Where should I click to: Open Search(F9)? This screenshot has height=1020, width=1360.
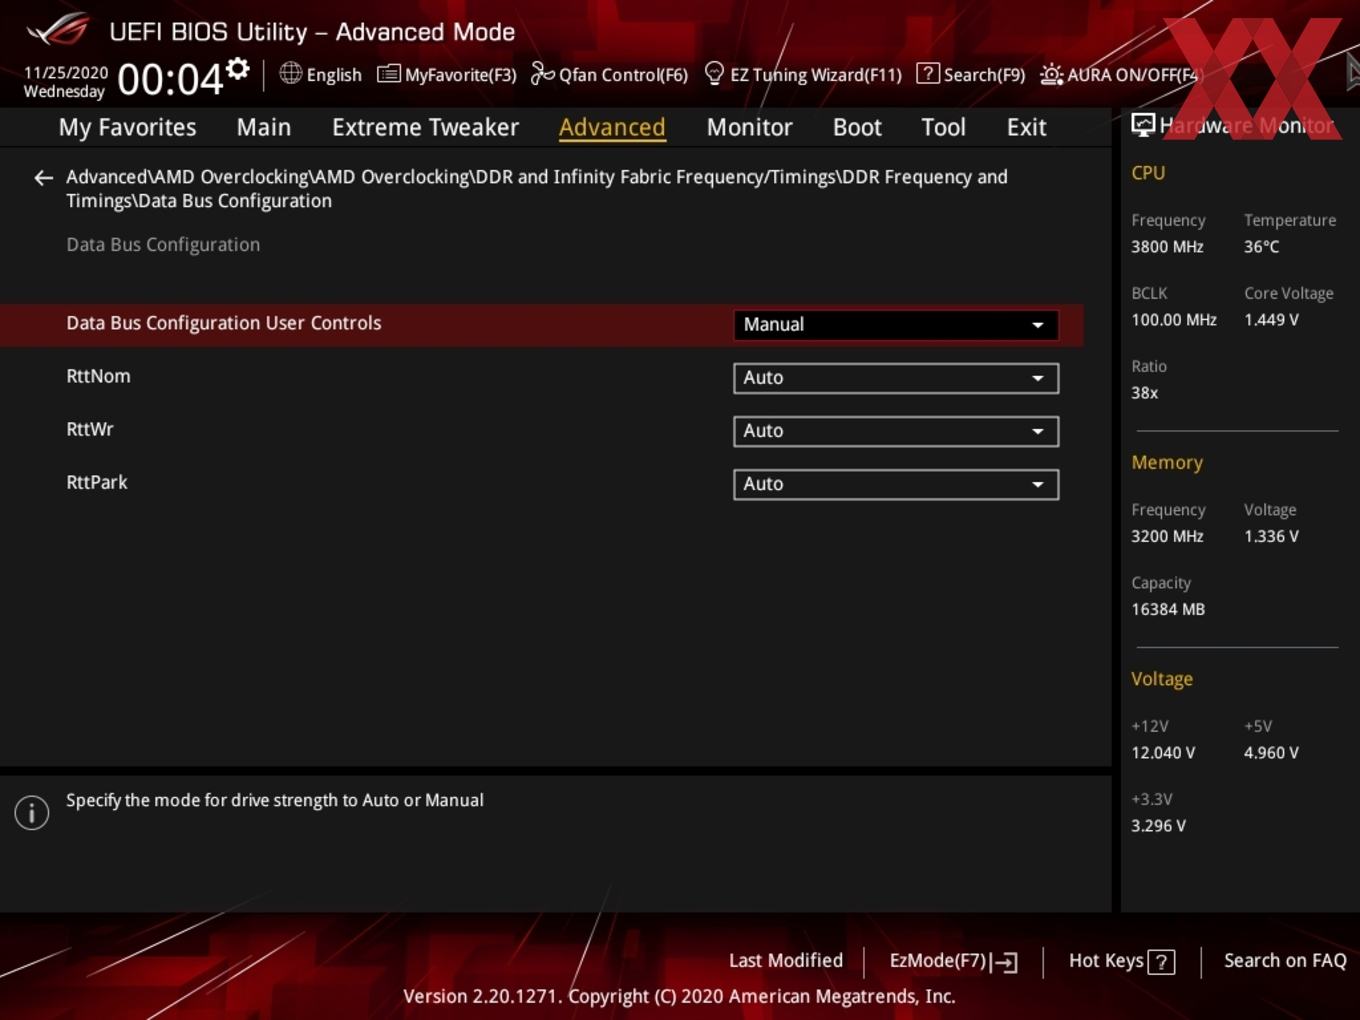coord(971,74)
